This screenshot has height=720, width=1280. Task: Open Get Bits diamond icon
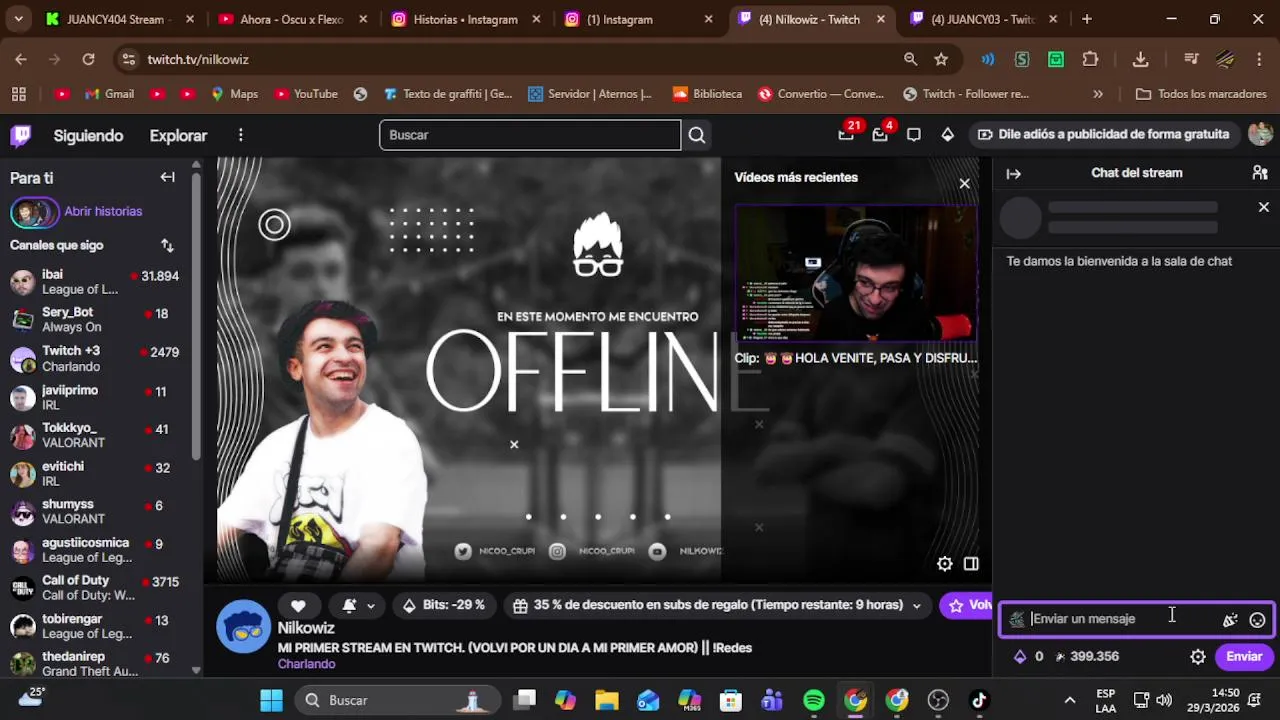coord(947,134)
